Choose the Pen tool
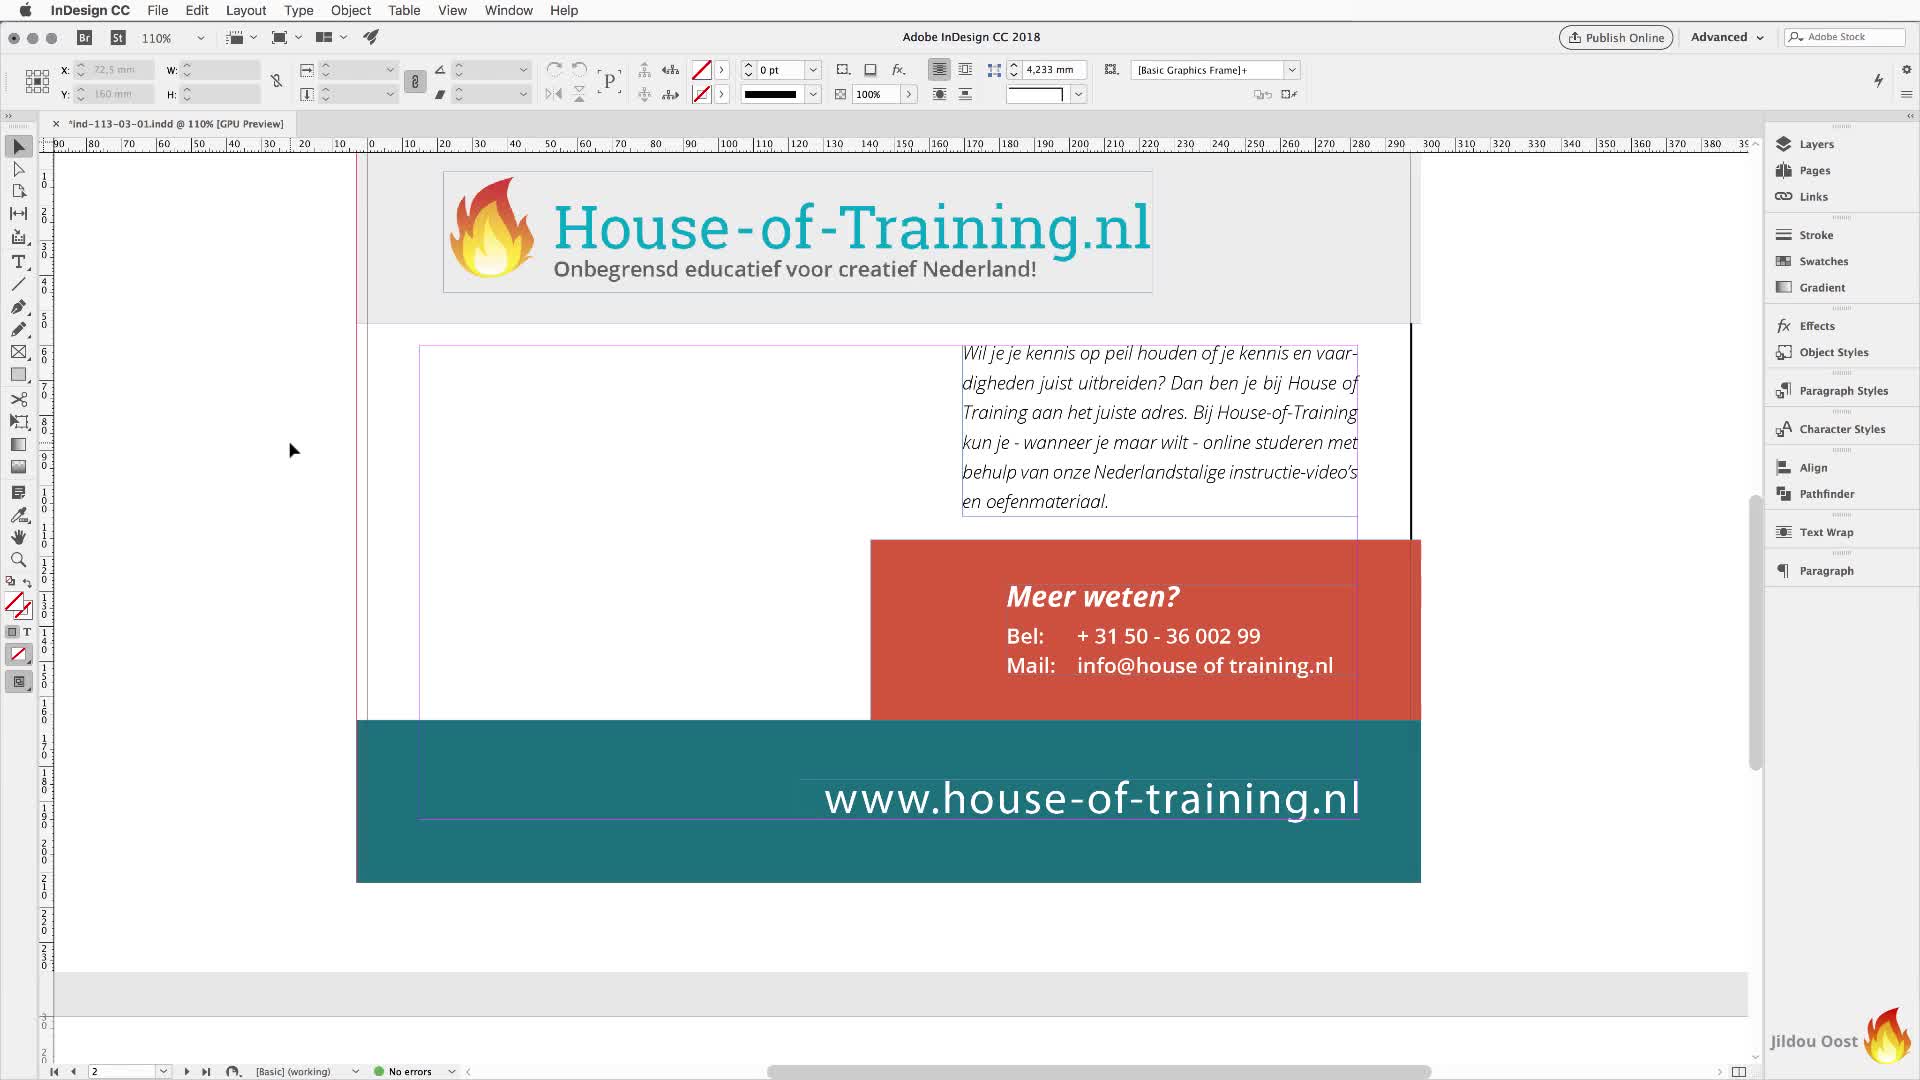1920x1080 pixels. point(18,307)
